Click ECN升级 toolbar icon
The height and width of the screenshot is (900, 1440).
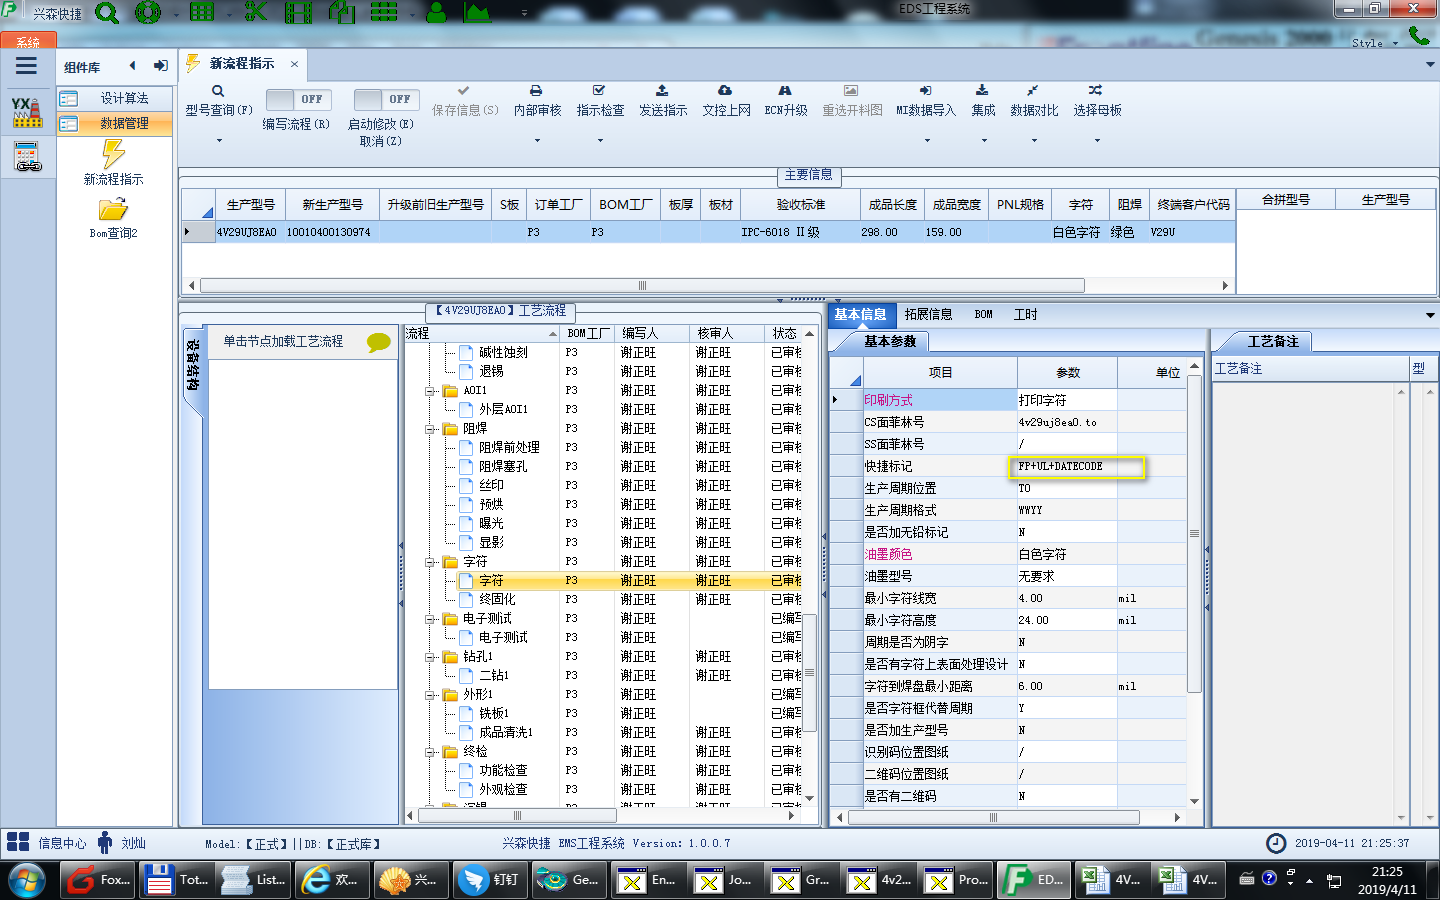785,90
